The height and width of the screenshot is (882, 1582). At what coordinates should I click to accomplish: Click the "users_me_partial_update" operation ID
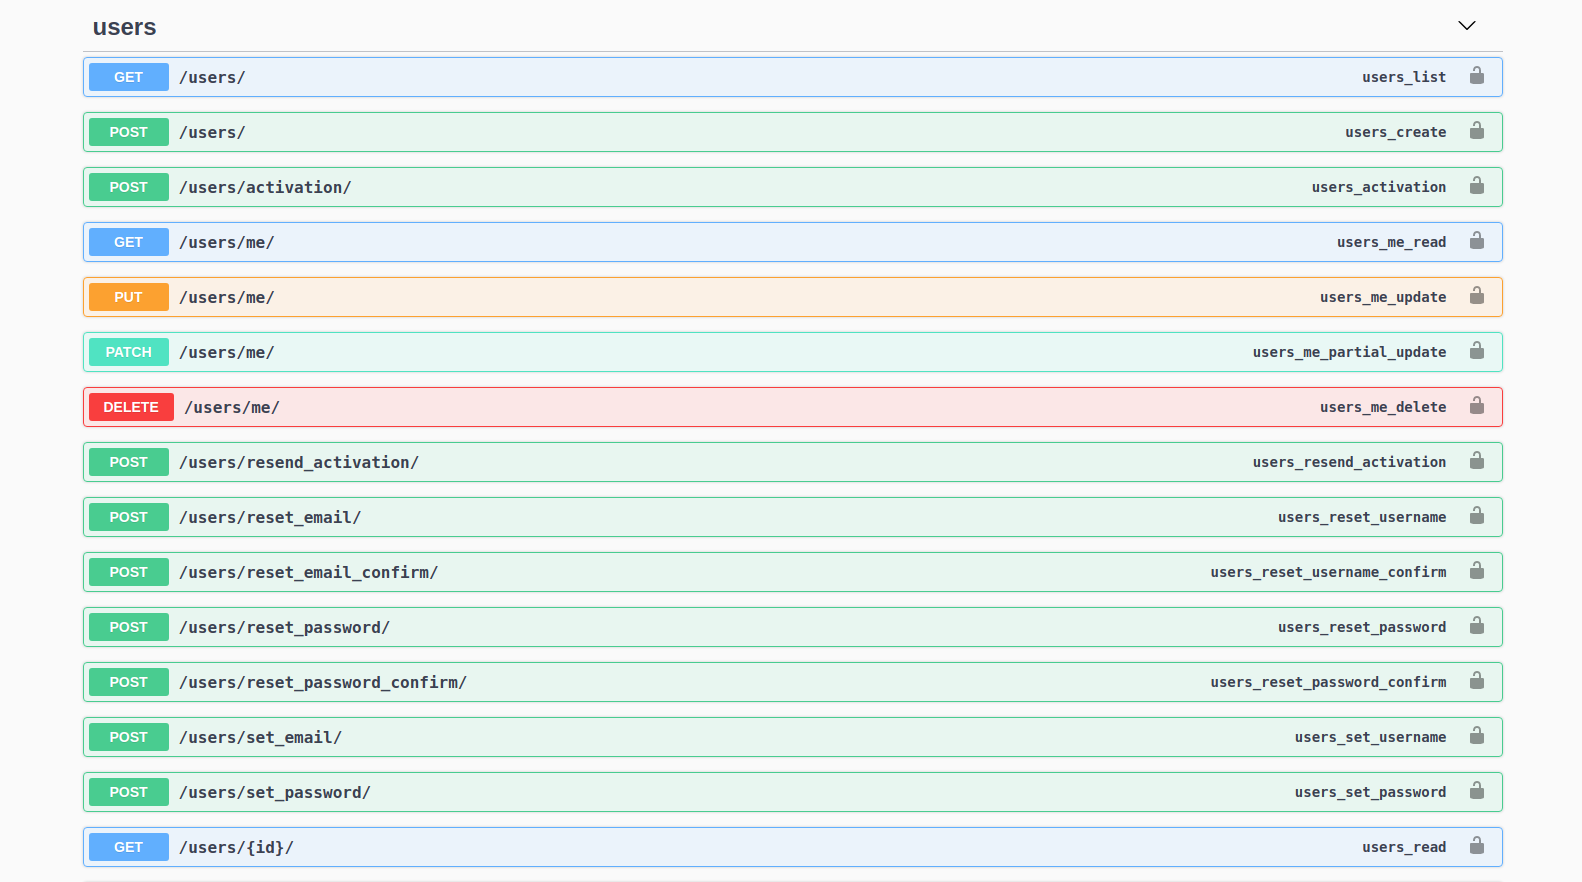pyautogui.click(x=1350, y=352)
